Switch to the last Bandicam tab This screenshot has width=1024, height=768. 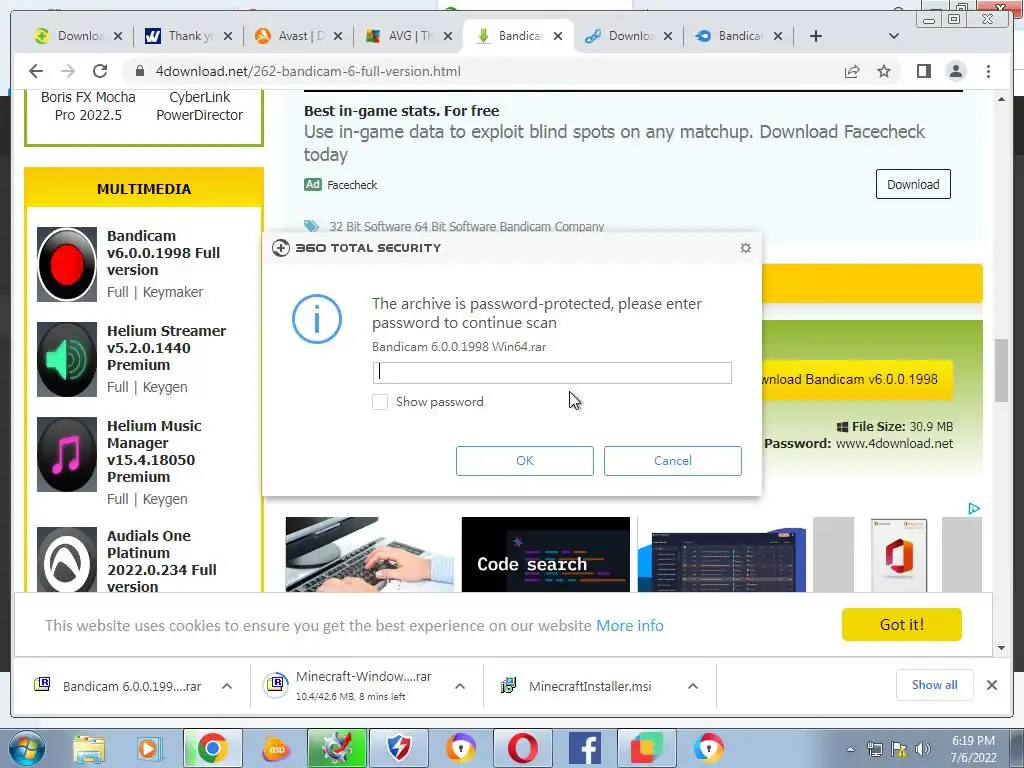[x=739, y=36]
